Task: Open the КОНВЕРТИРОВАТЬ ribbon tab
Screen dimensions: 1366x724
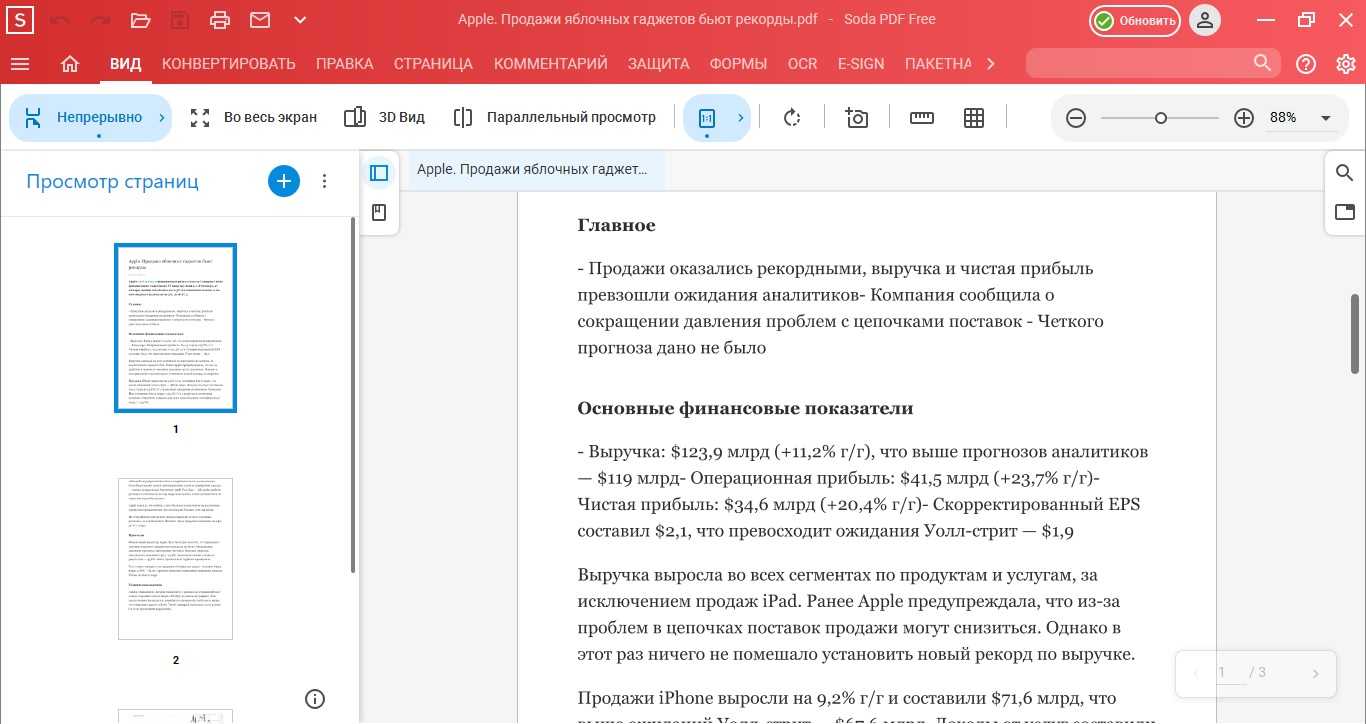Action: 229,64
